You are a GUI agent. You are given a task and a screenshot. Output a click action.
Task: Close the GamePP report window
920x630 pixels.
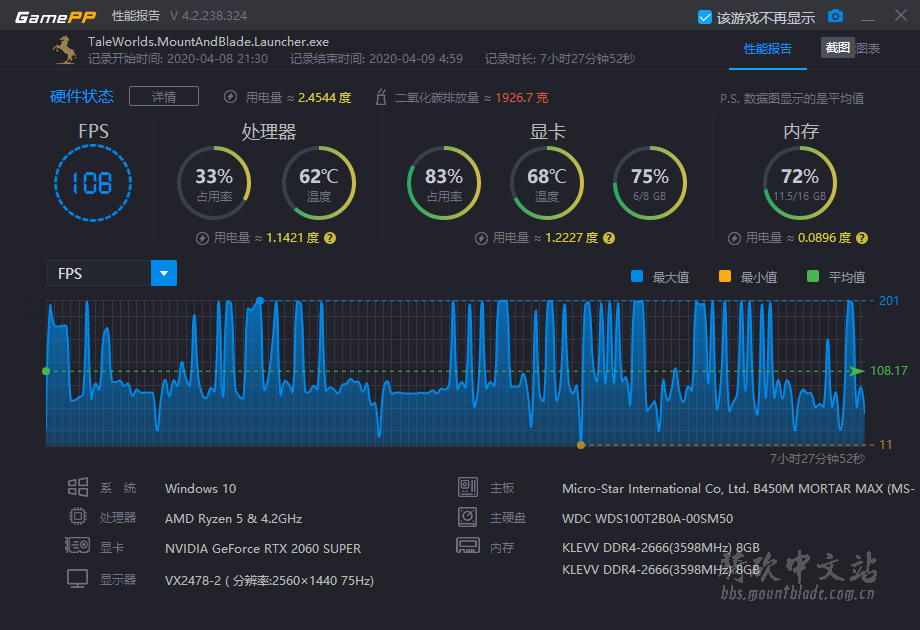pyautogui.click(x=901, y=15)
